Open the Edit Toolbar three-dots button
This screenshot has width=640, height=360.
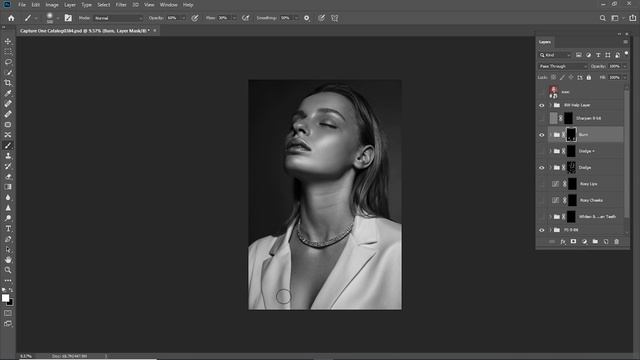click(x=8, y=281)
